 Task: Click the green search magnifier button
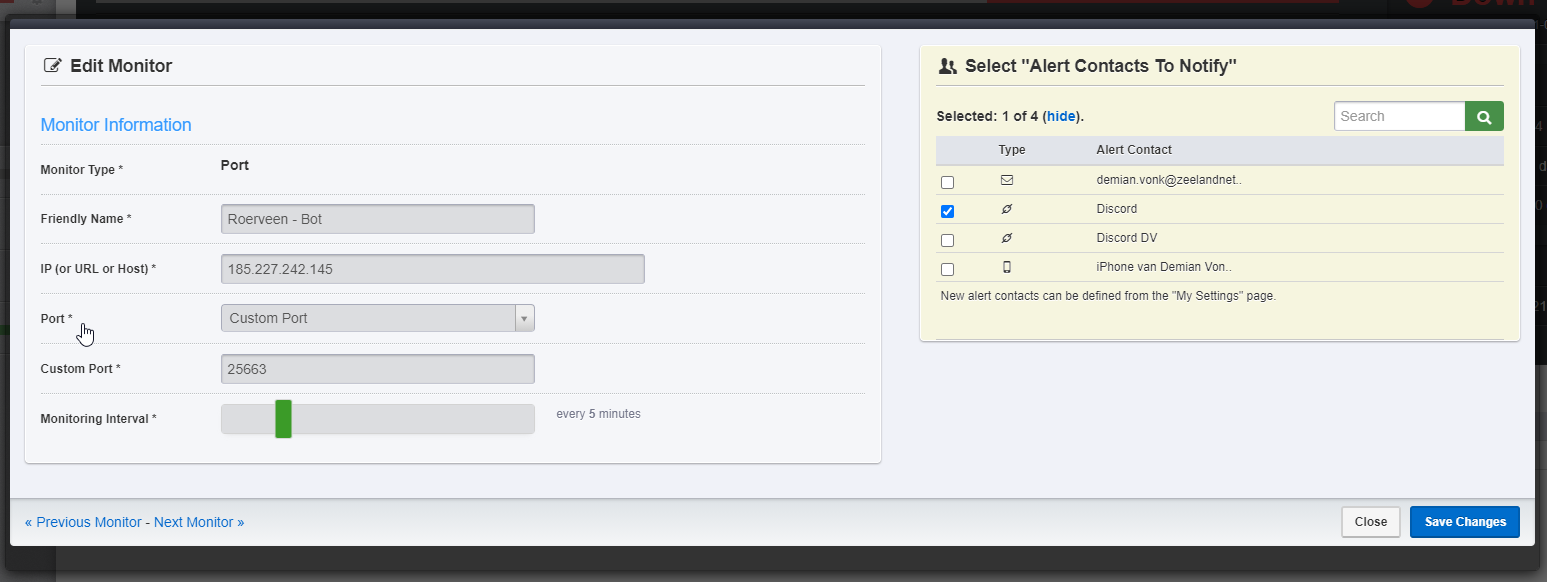[1484, 117]
